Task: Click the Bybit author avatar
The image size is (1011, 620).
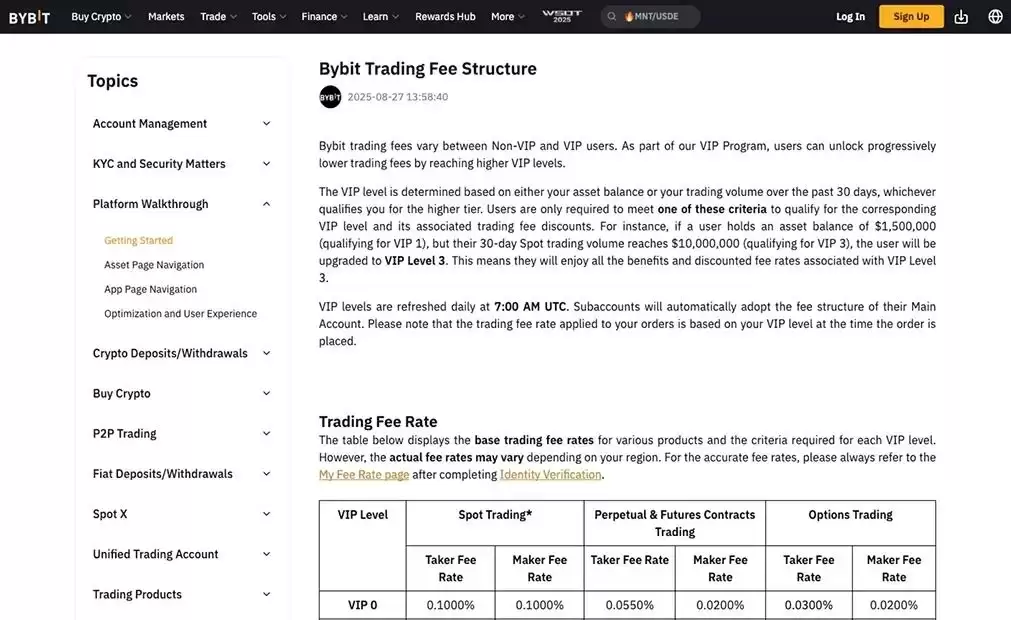Action: (330, 97)
